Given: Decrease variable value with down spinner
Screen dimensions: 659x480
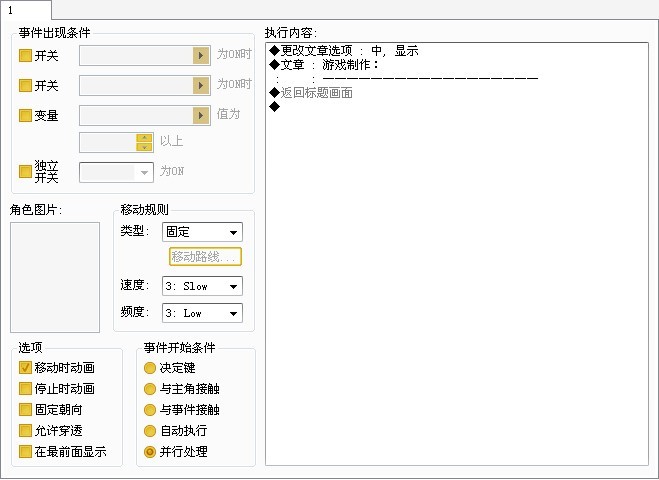Looking at the screenshot, I should click(145, 147).
